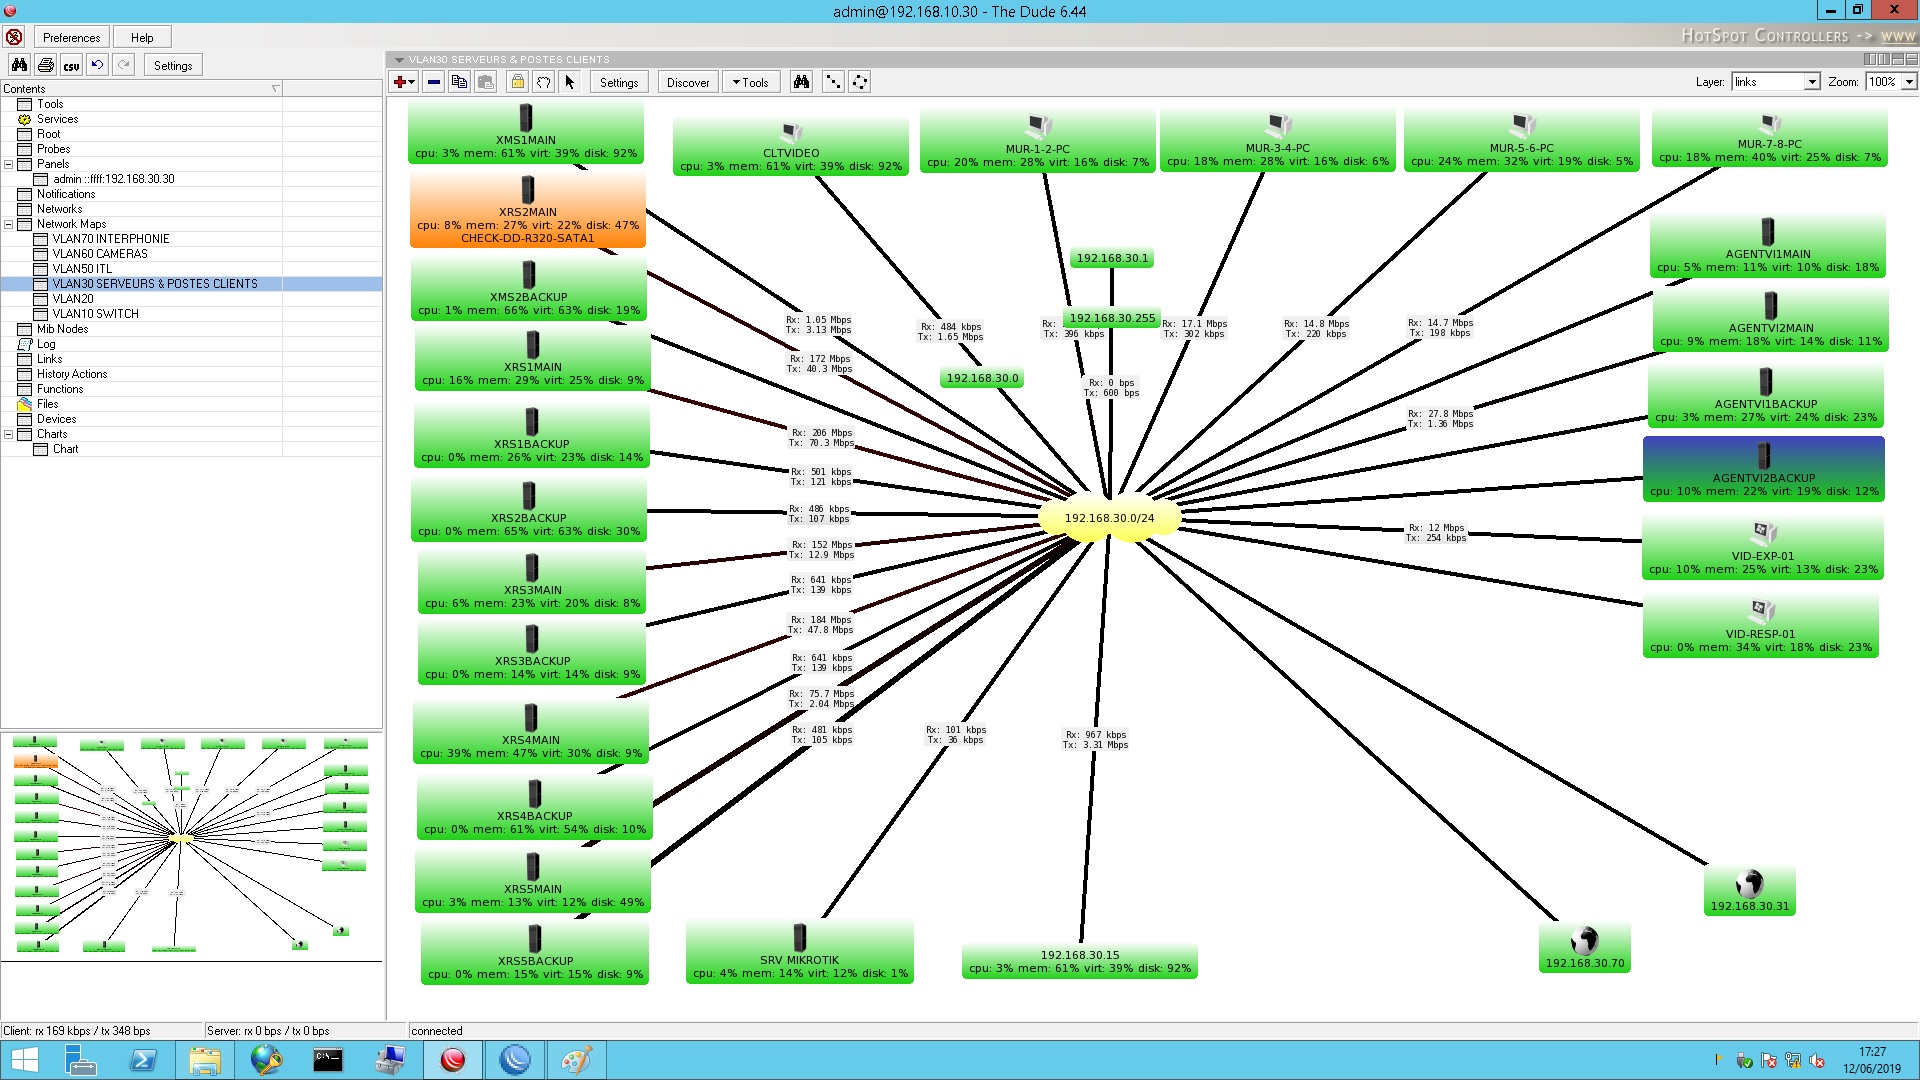Viewport: 1920px width, 1080px height.
Task: Collapse the Charts tree node
Action: (x=9, y=434)
